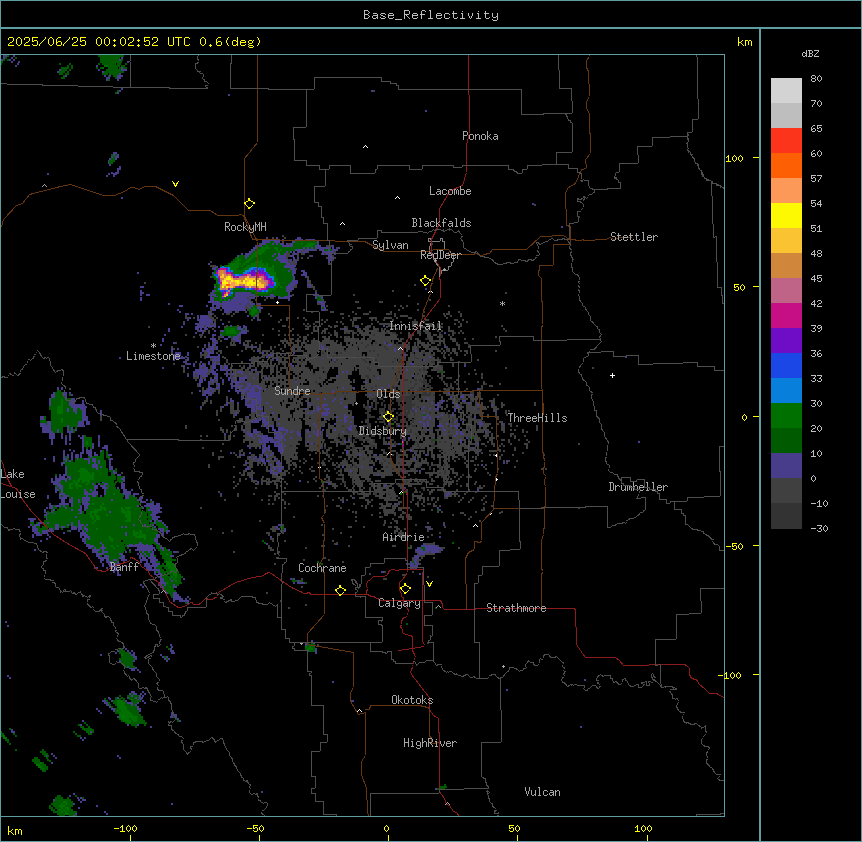Click the Okotoks city label

(x=412, y=700)
